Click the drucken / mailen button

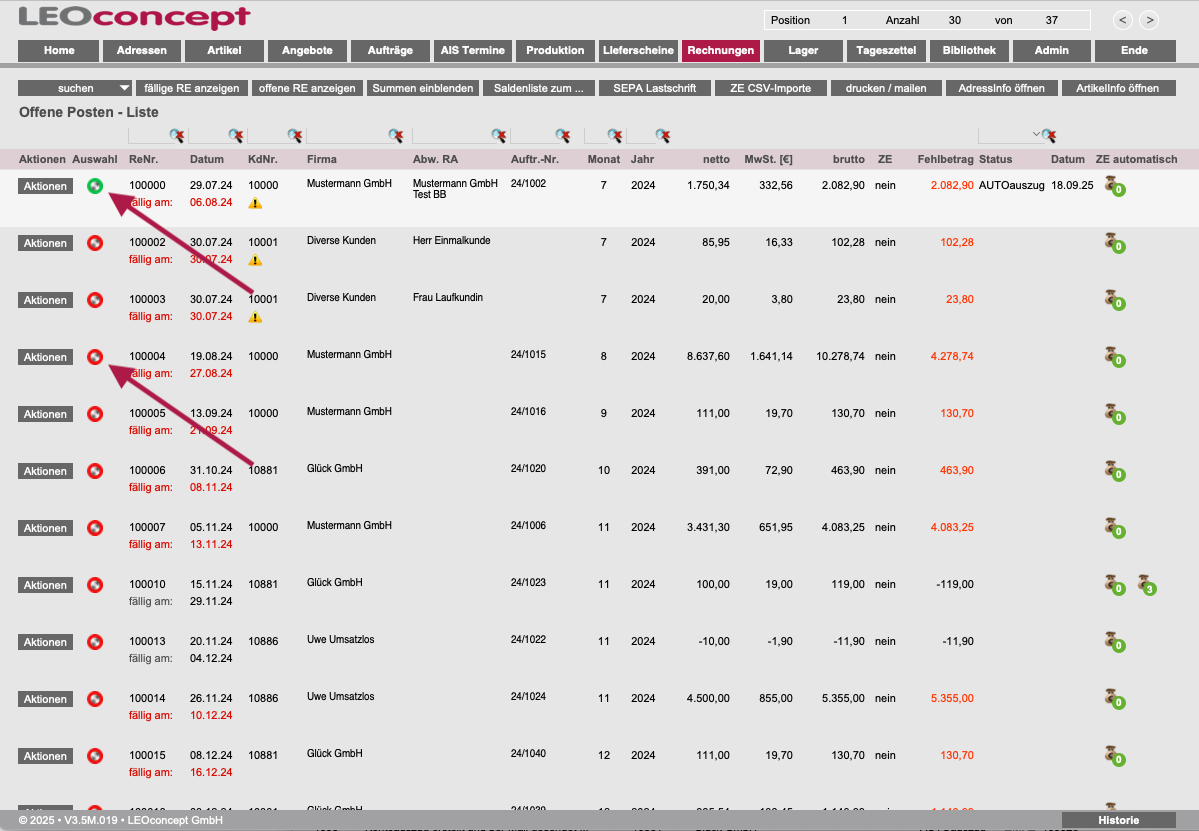pos(886,88)
